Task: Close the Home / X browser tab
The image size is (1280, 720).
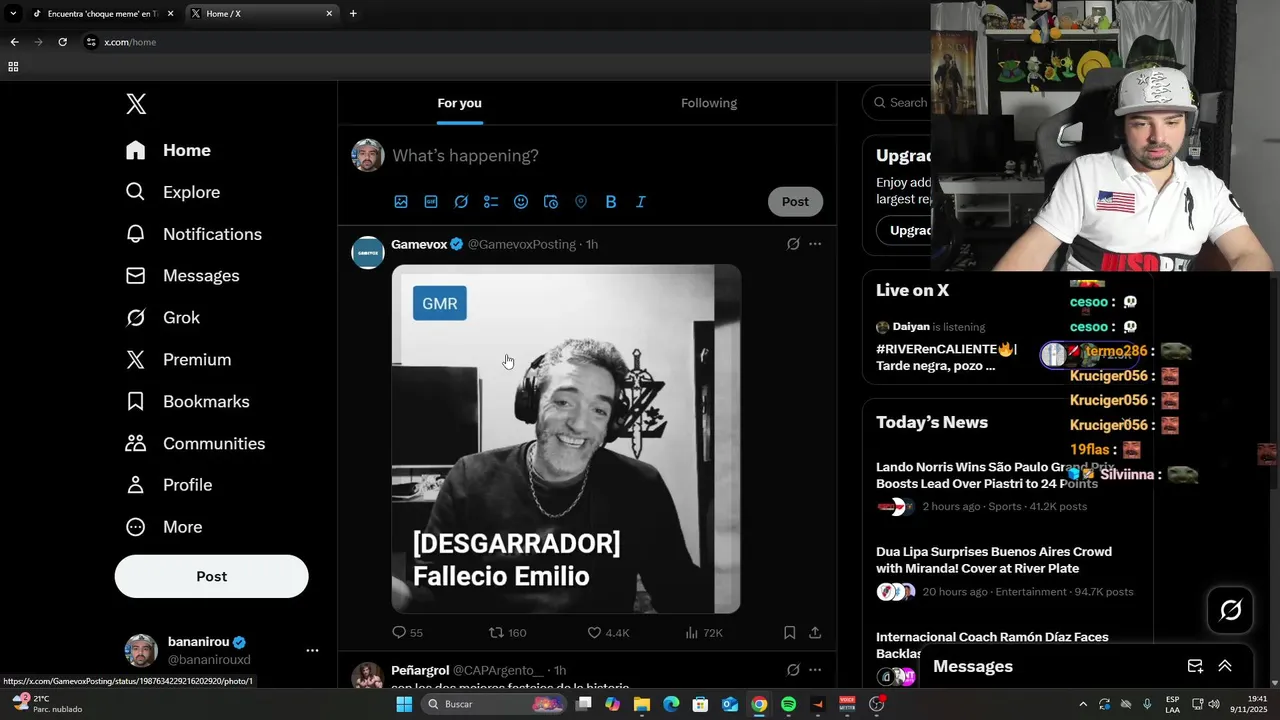Action: (x=329, y=14)
